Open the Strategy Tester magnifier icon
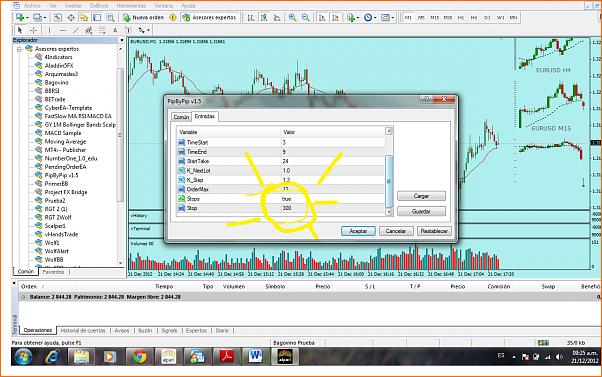This screenshot has width=602, height=377. click(x=110, y=17)
